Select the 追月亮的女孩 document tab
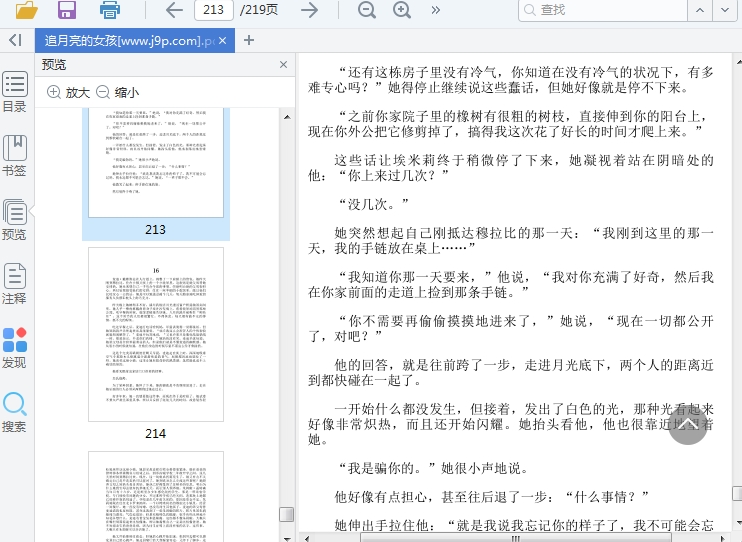 point(127,41)
